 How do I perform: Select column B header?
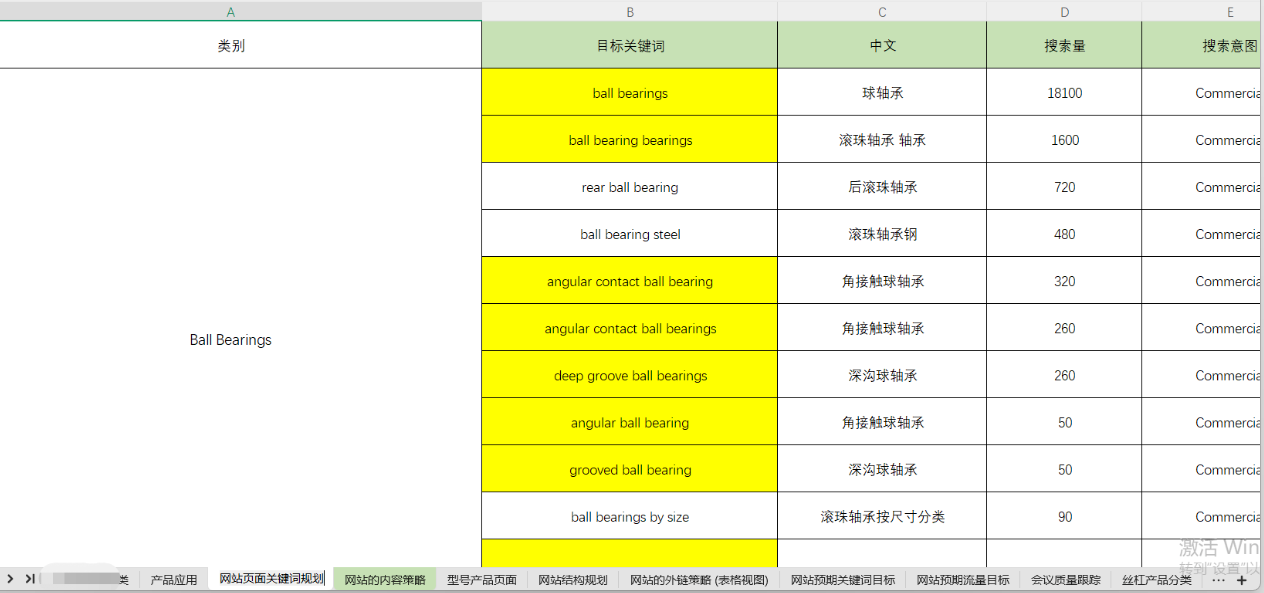629,12
